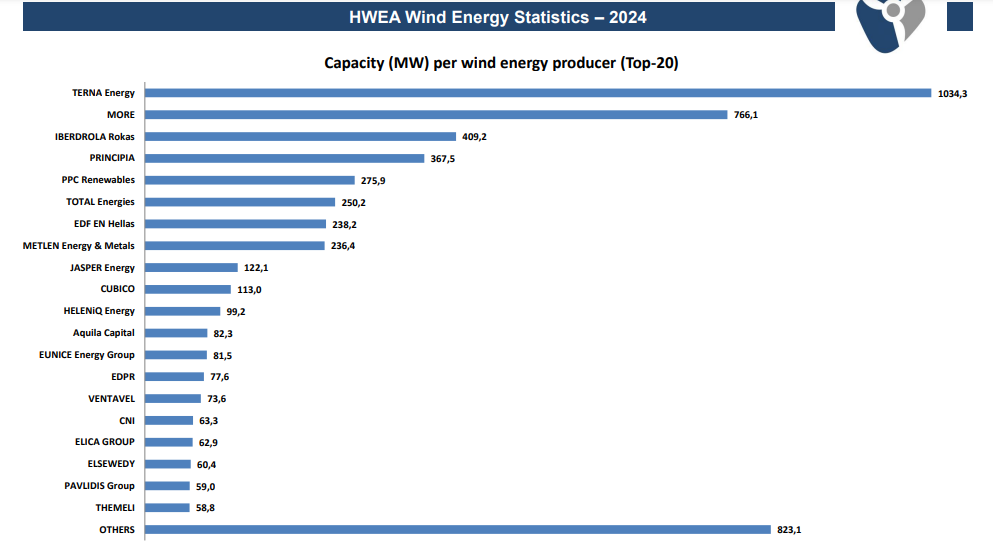Select the IBERDROLA Rokas label

click(x=95, y=136)
